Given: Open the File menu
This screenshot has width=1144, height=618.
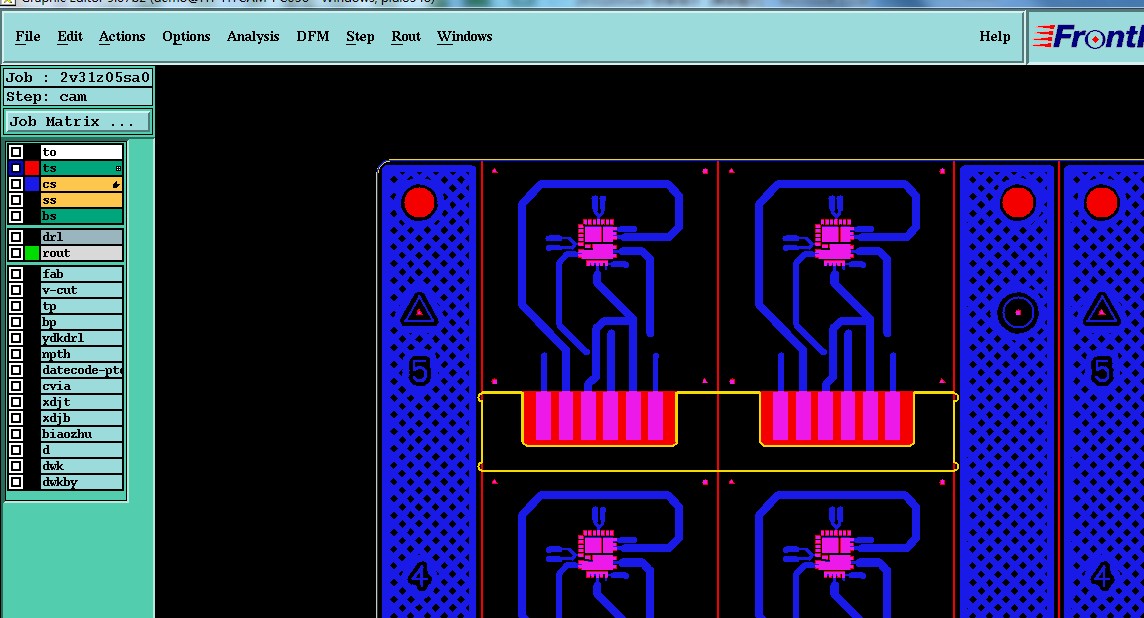Looking at the screenshot, I should click(28, 36).
